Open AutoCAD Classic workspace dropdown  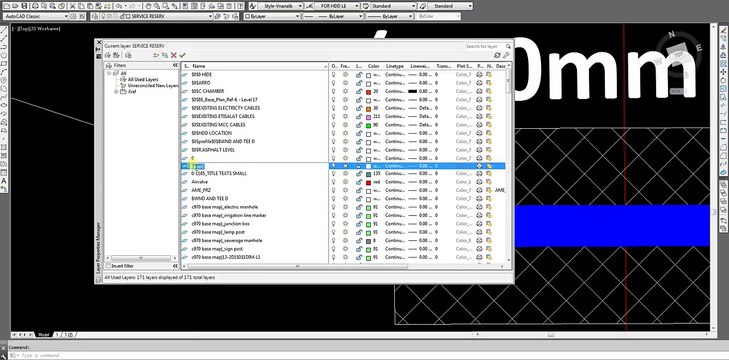coord(66,16)
